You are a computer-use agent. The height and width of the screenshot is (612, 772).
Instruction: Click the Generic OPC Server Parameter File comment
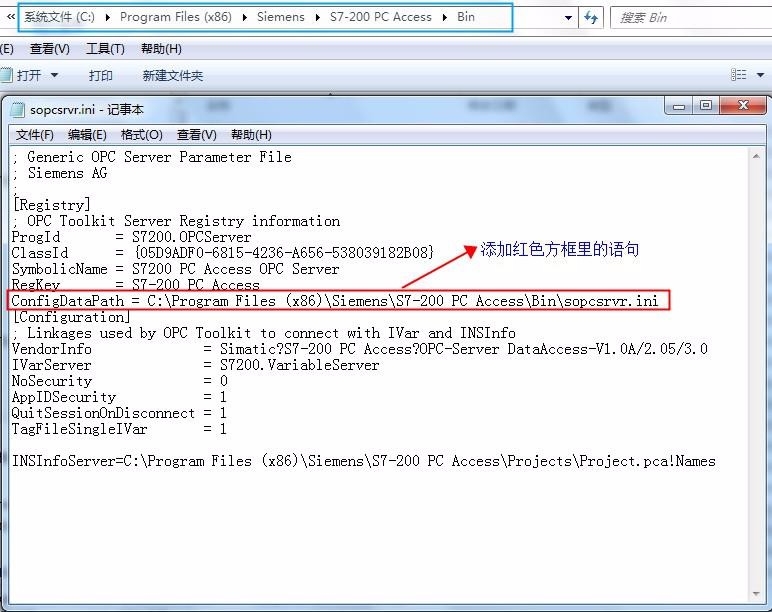(152, 157)
